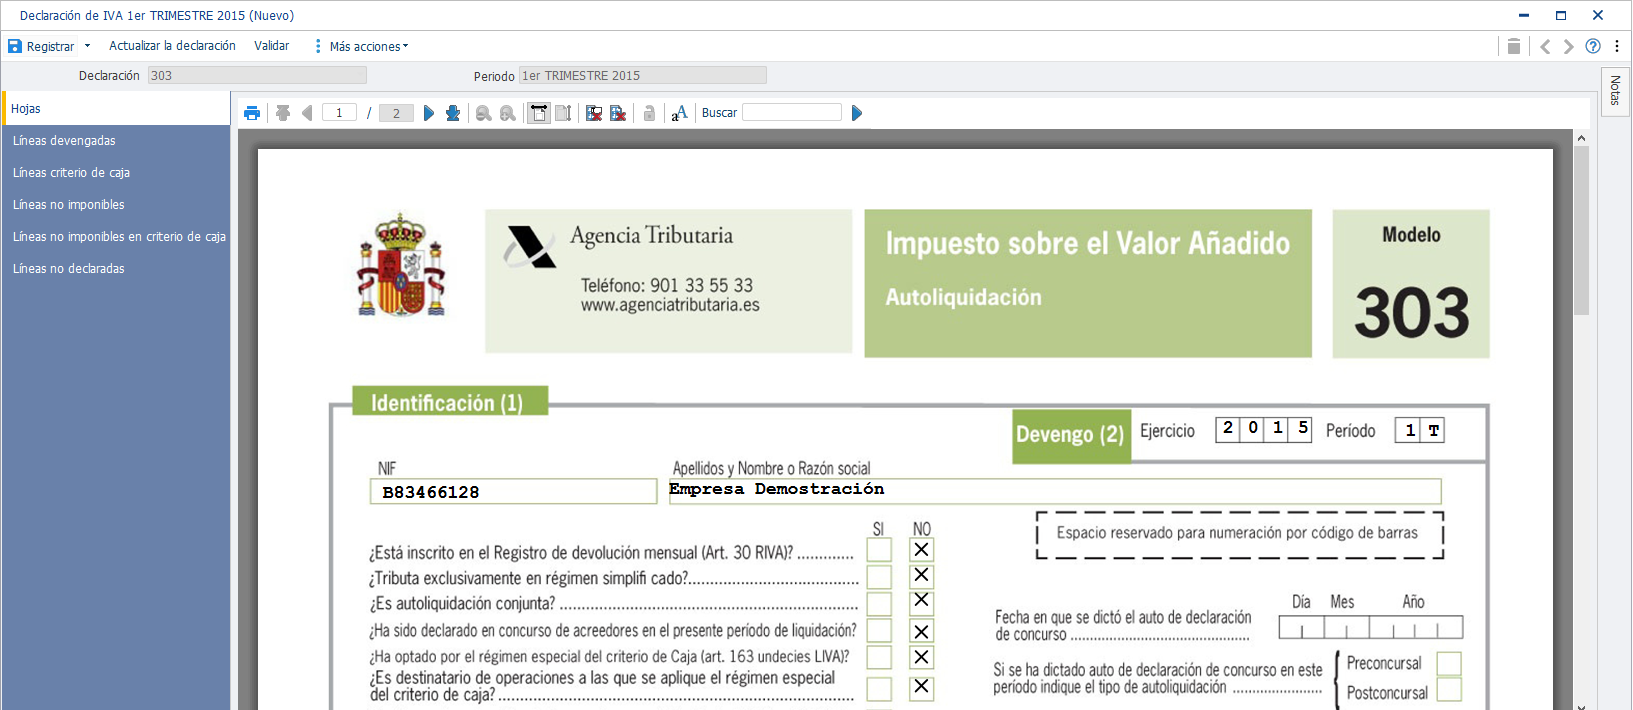Click the vertical scrollbar thumb of the report
Viewport: 1633px width, 710px height.
(1581, 230)
